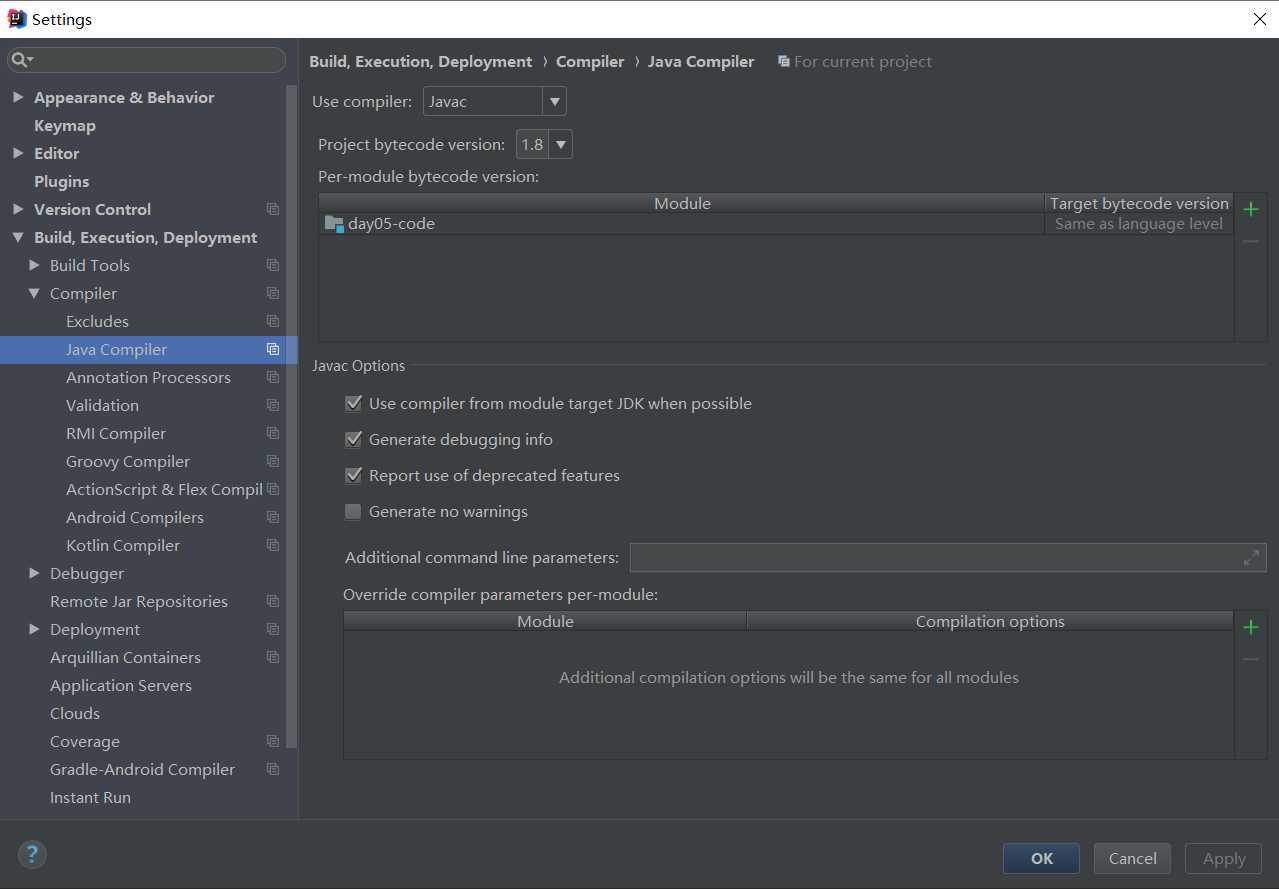Expand the Version Control tree node

[x=18, y=209]
